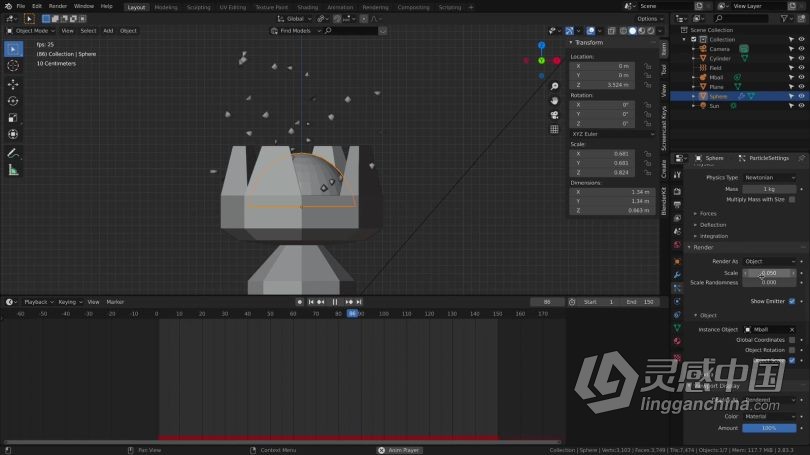Expand the Integration subpanel
The width and height of the screenshot is (810, 455).
711,236
